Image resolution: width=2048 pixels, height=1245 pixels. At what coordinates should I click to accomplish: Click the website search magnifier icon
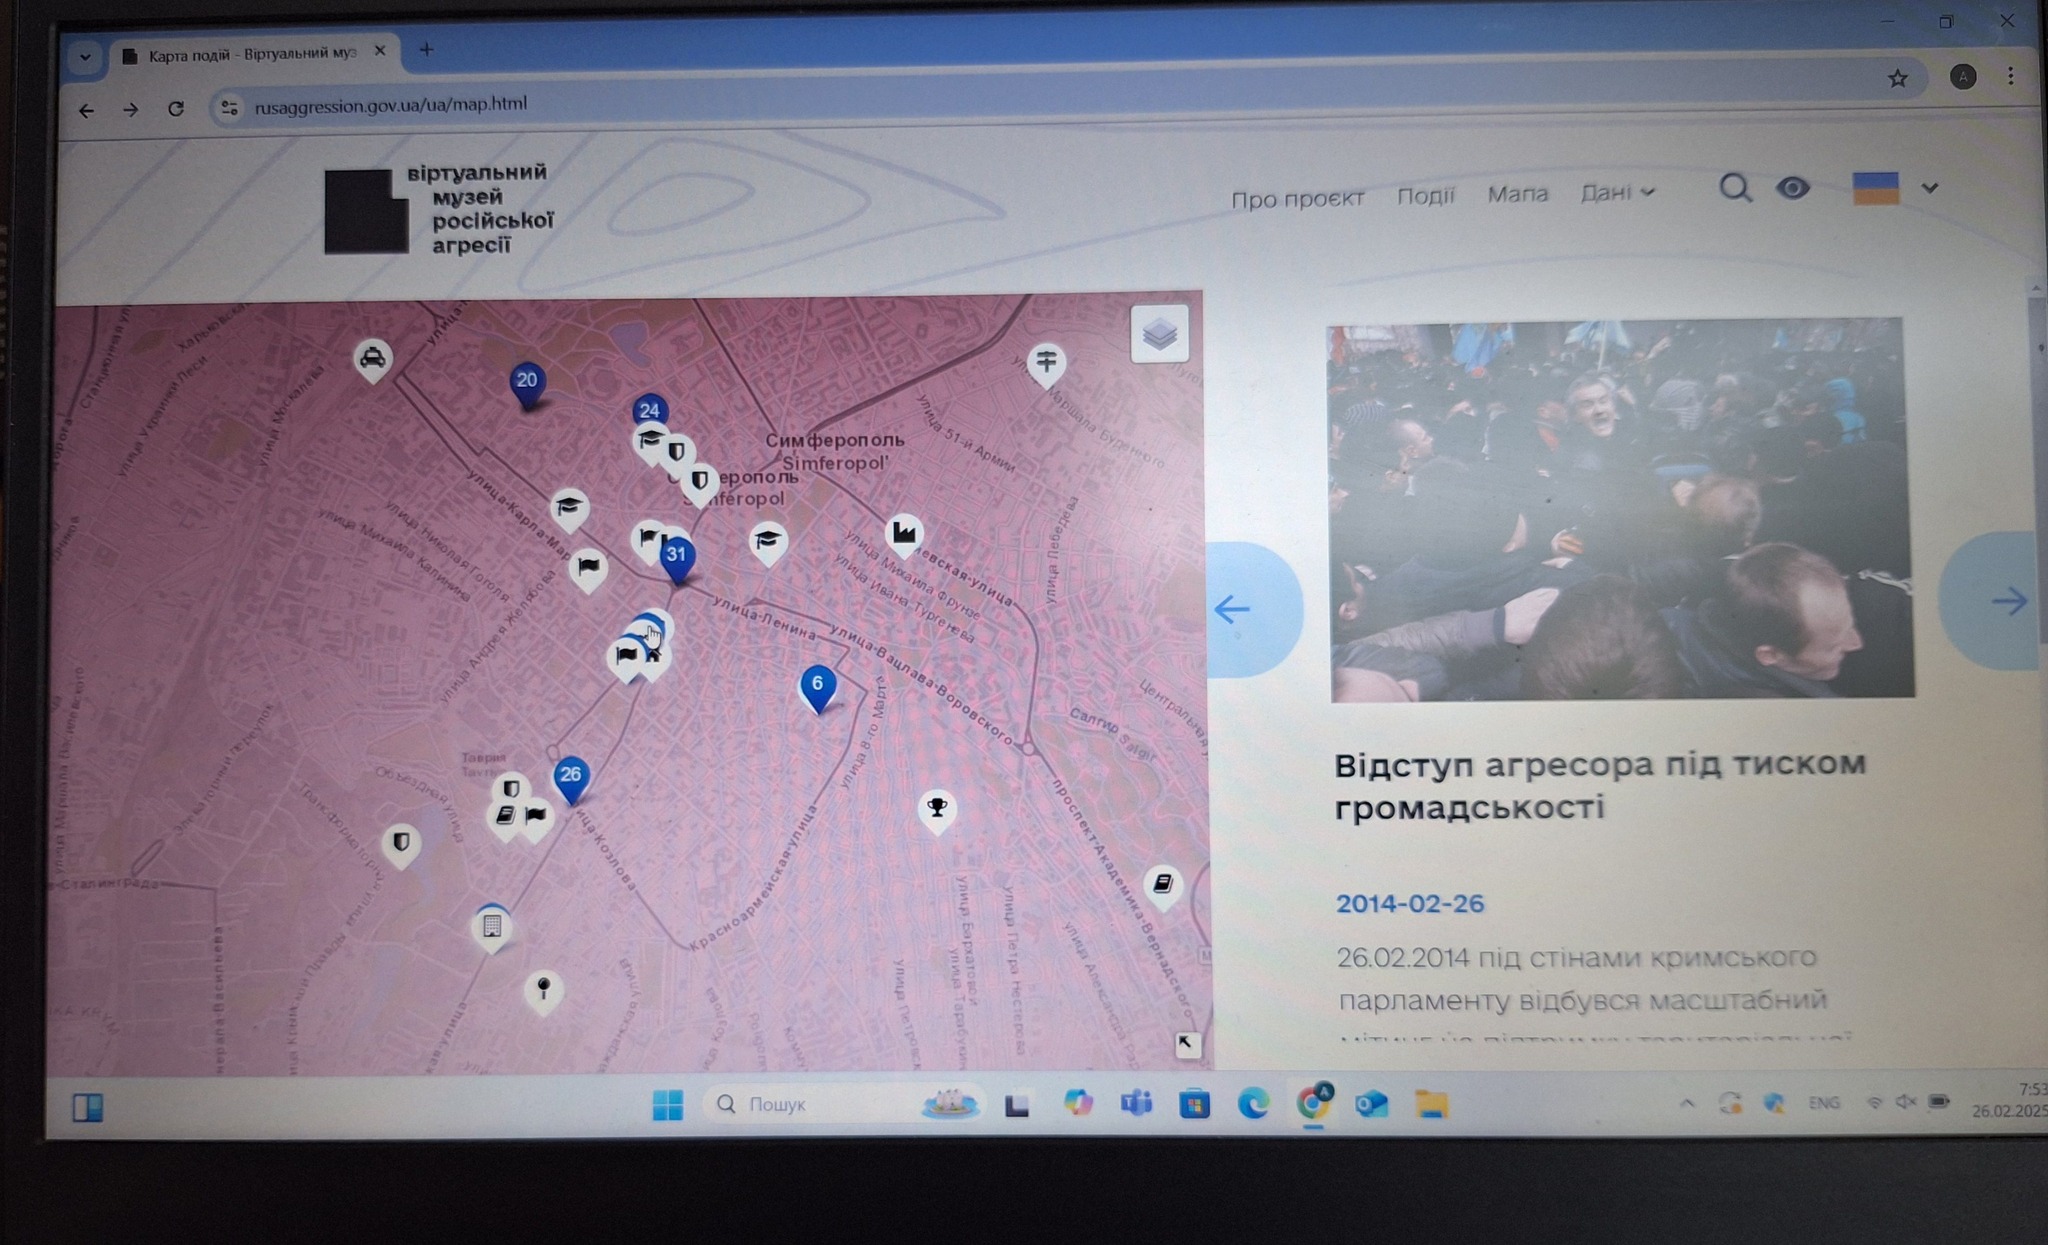(x=1735, y=188)
